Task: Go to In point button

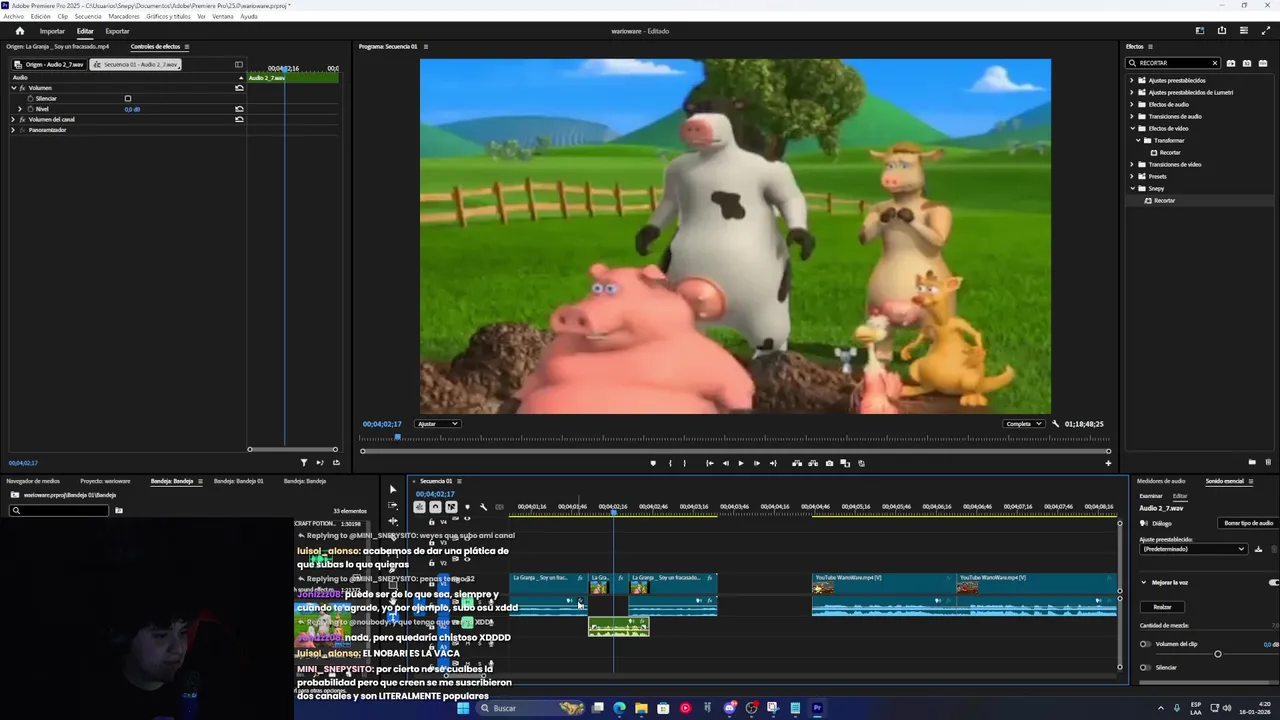Action: (709, 463)
